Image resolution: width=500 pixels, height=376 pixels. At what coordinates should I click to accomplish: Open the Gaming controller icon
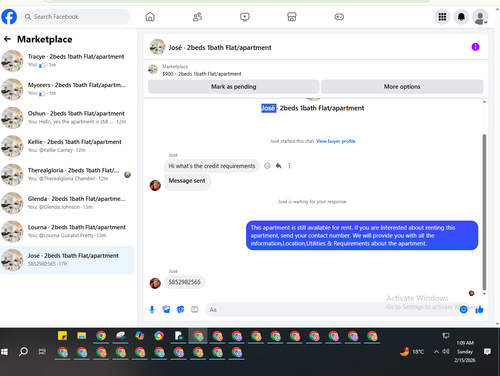click(339, 17)
